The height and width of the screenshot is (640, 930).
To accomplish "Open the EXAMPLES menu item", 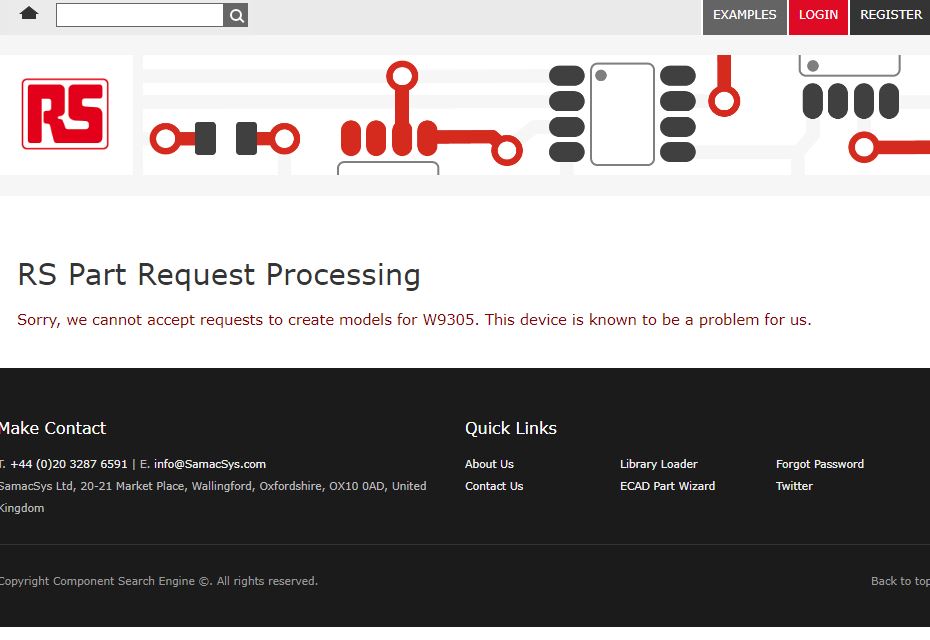I will click(744, 16).
